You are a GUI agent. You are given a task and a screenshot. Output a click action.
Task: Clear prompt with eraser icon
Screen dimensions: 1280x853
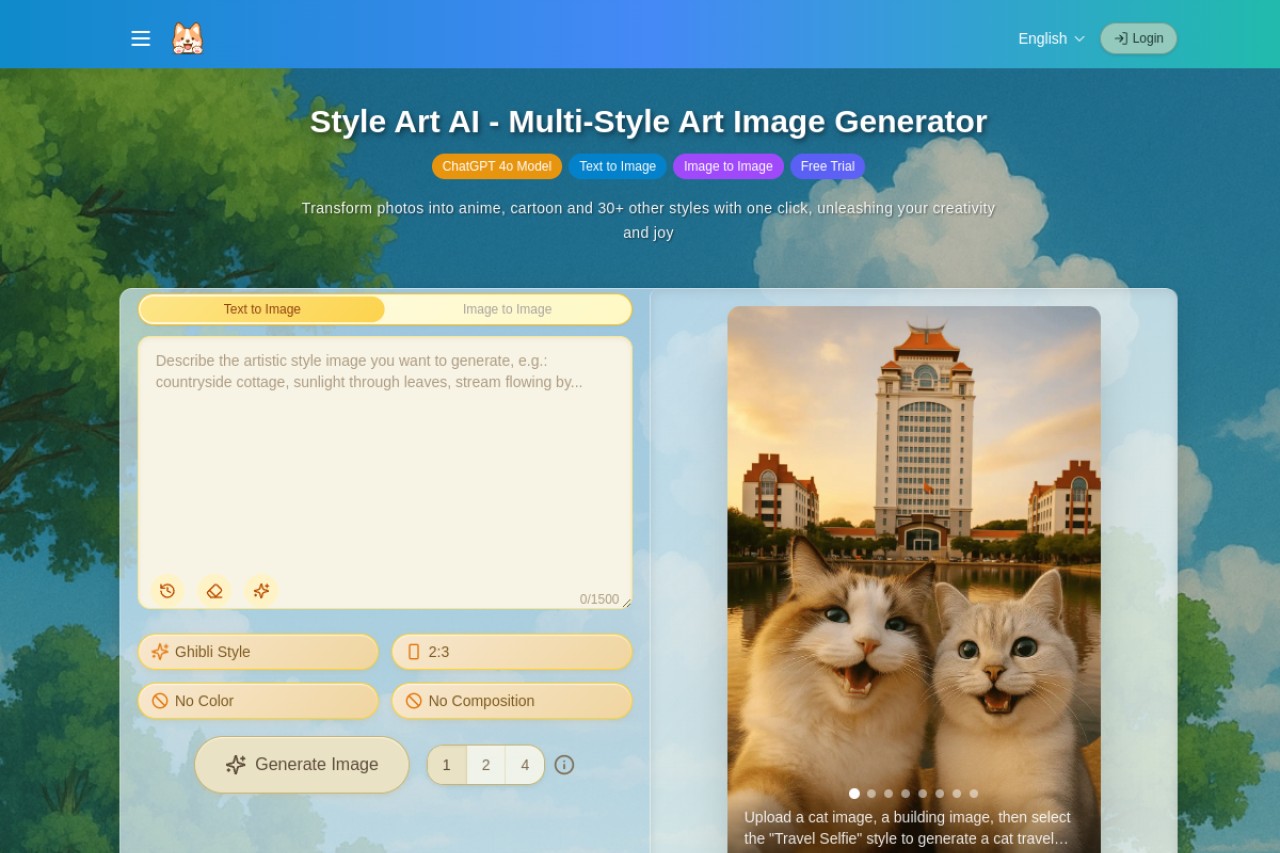point(214,591)
